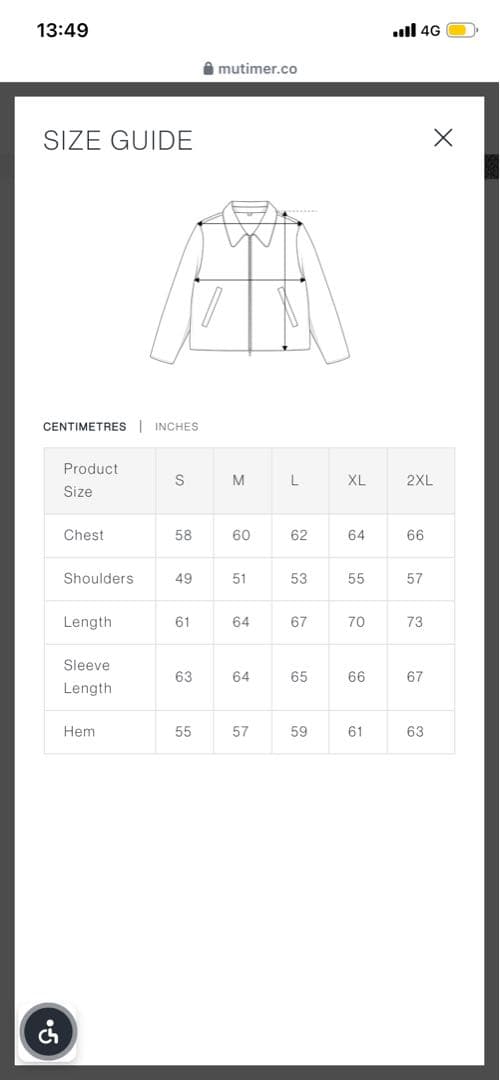Select the S size column header

click(x=180, y=481)
